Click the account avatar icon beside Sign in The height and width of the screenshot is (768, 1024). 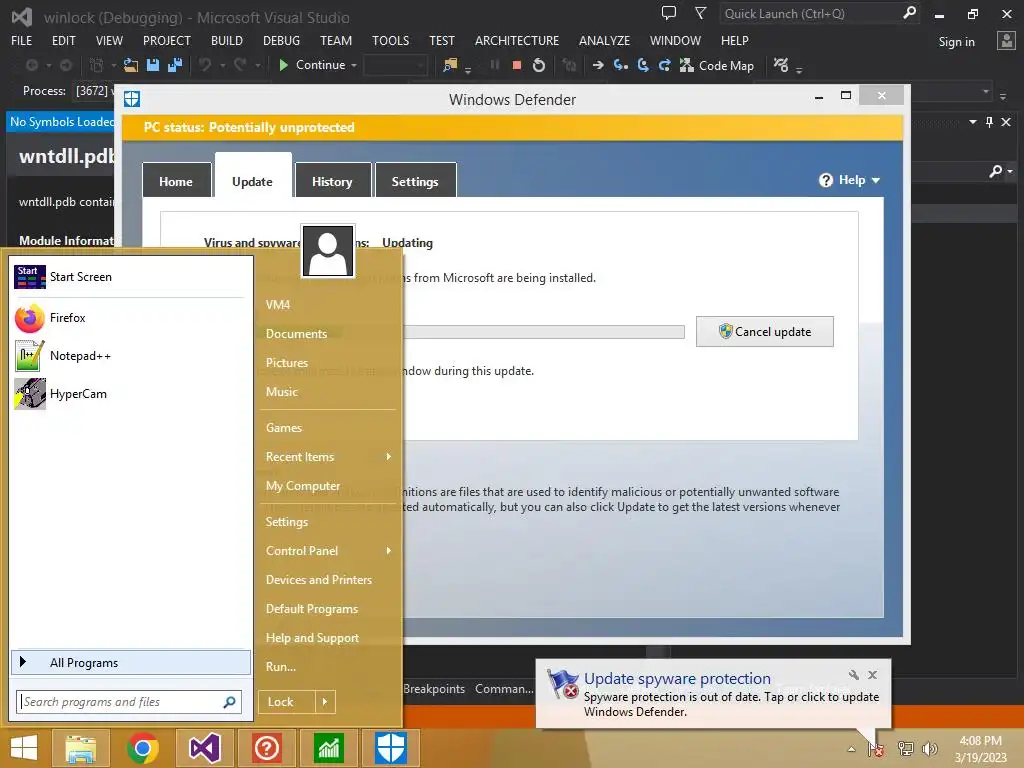click(x=1006, y=40)
